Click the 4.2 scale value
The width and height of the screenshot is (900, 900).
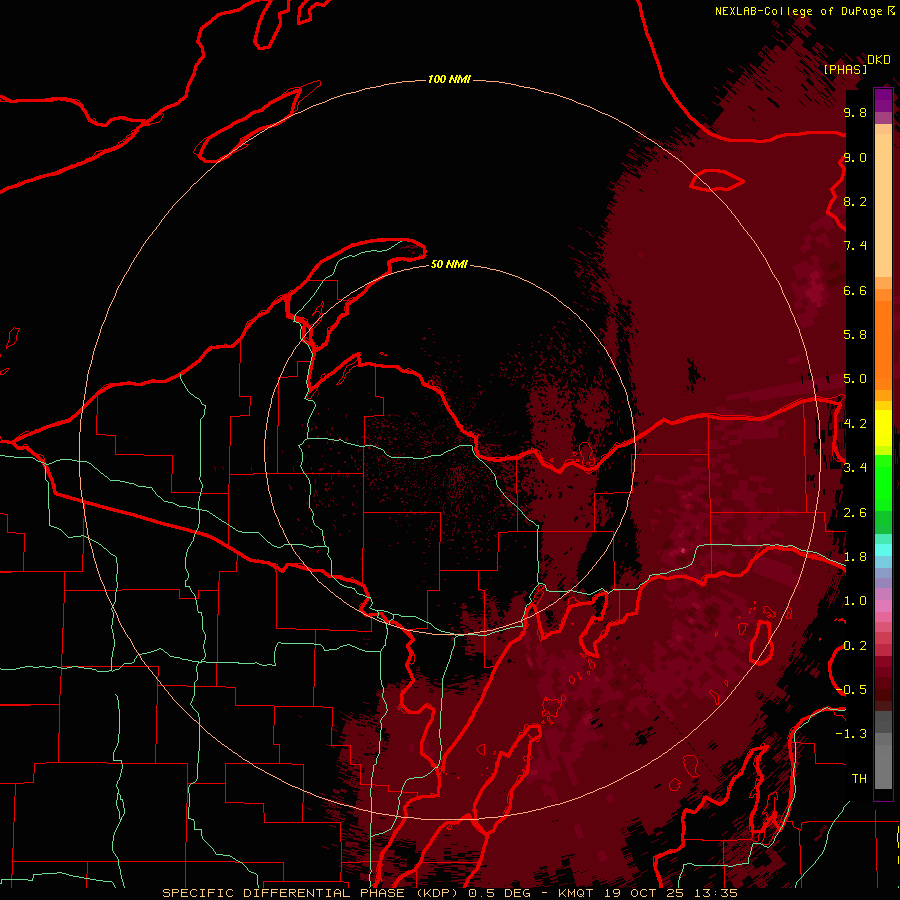pyautogui.click(x=855, y=424)
